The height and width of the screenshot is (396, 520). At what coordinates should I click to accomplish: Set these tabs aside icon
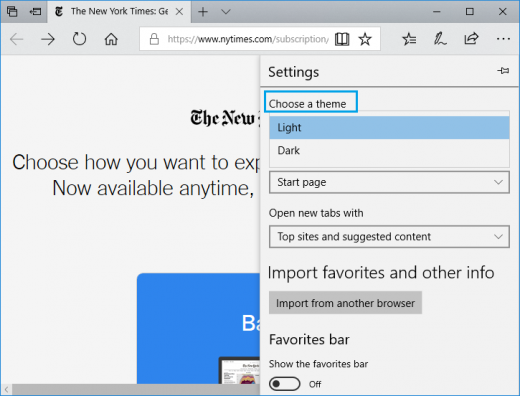point(35,12)
